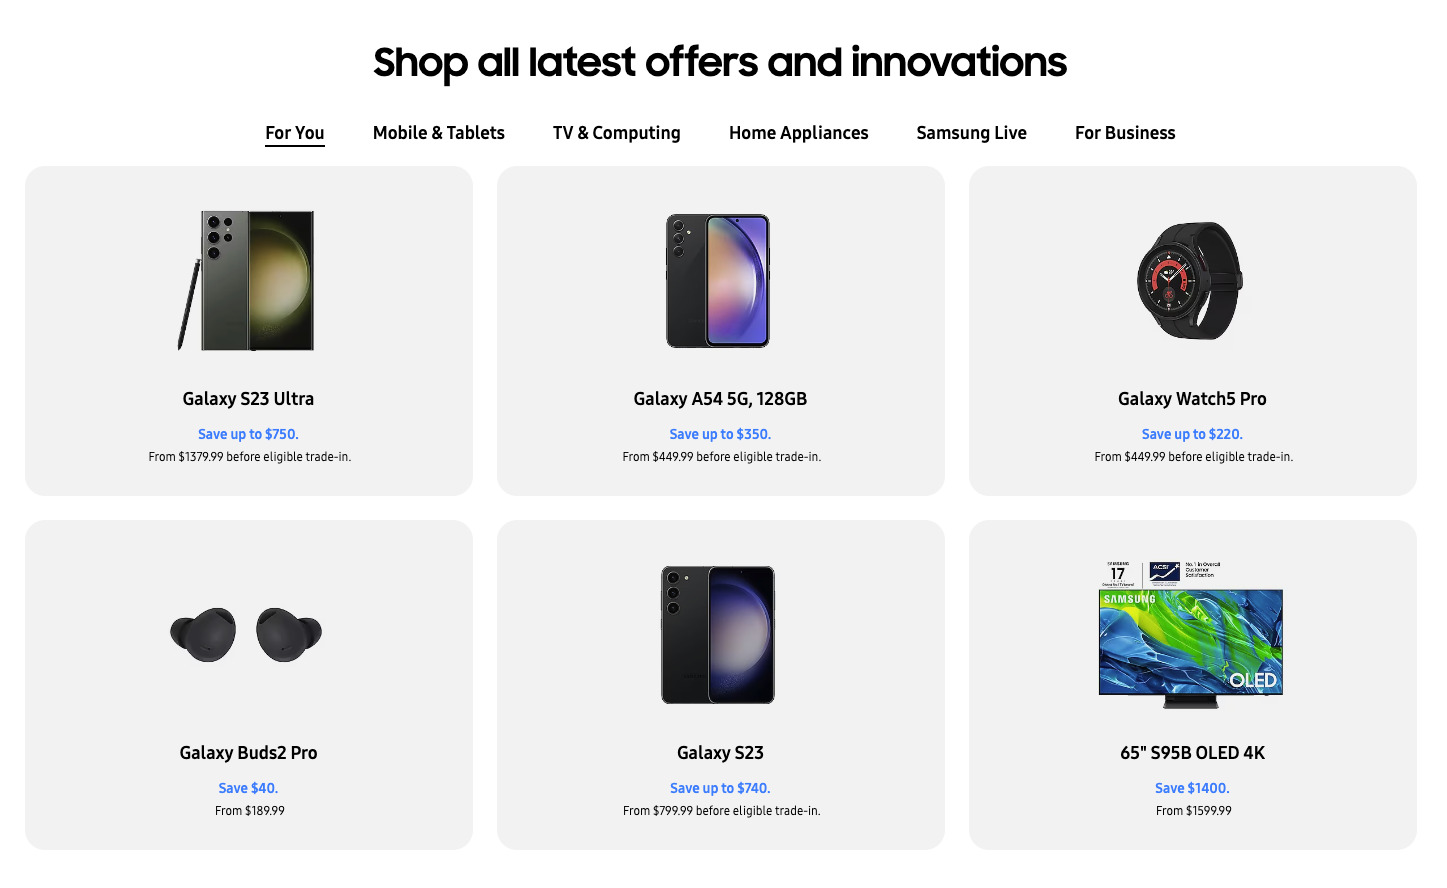1447x888 pixels.
Task: Click the Save up to $750 offer
Action: click(x=248, y=434)
